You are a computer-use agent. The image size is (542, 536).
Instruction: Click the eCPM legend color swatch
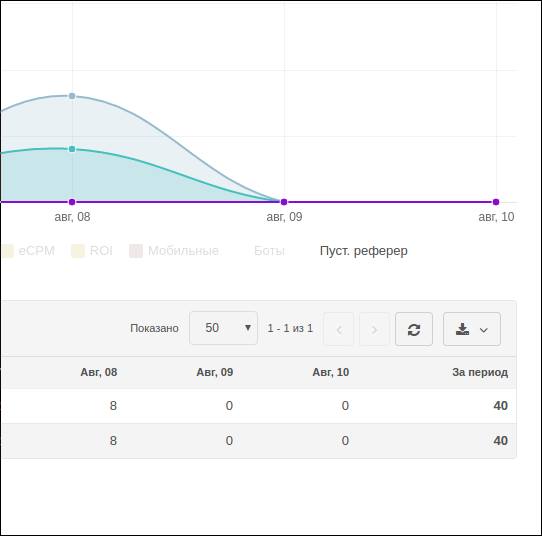[x=8, y=251]
